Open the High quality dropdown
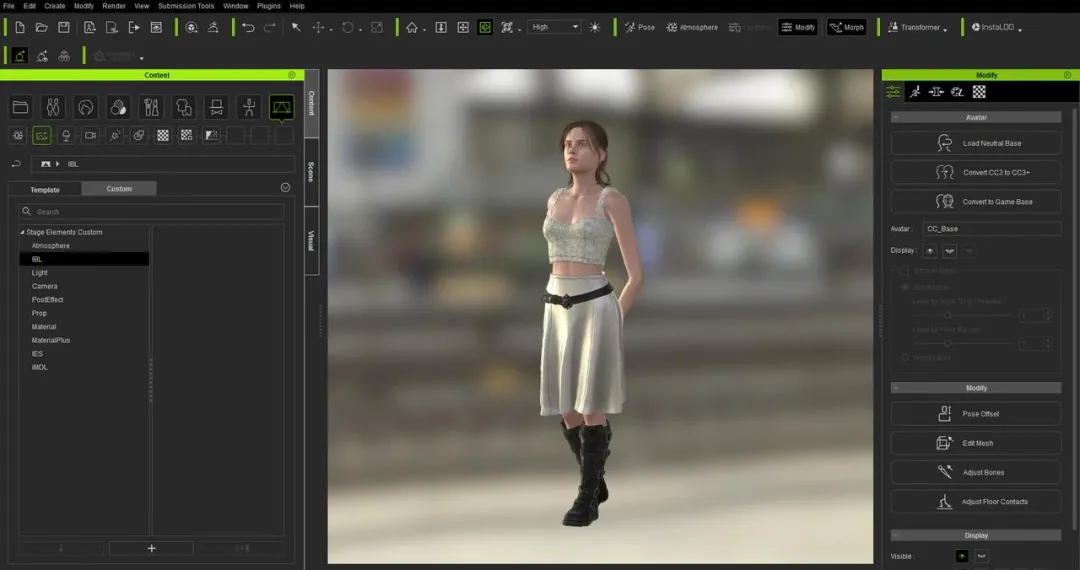Screen dimensions: 1080x570 [x=555, y=27]
